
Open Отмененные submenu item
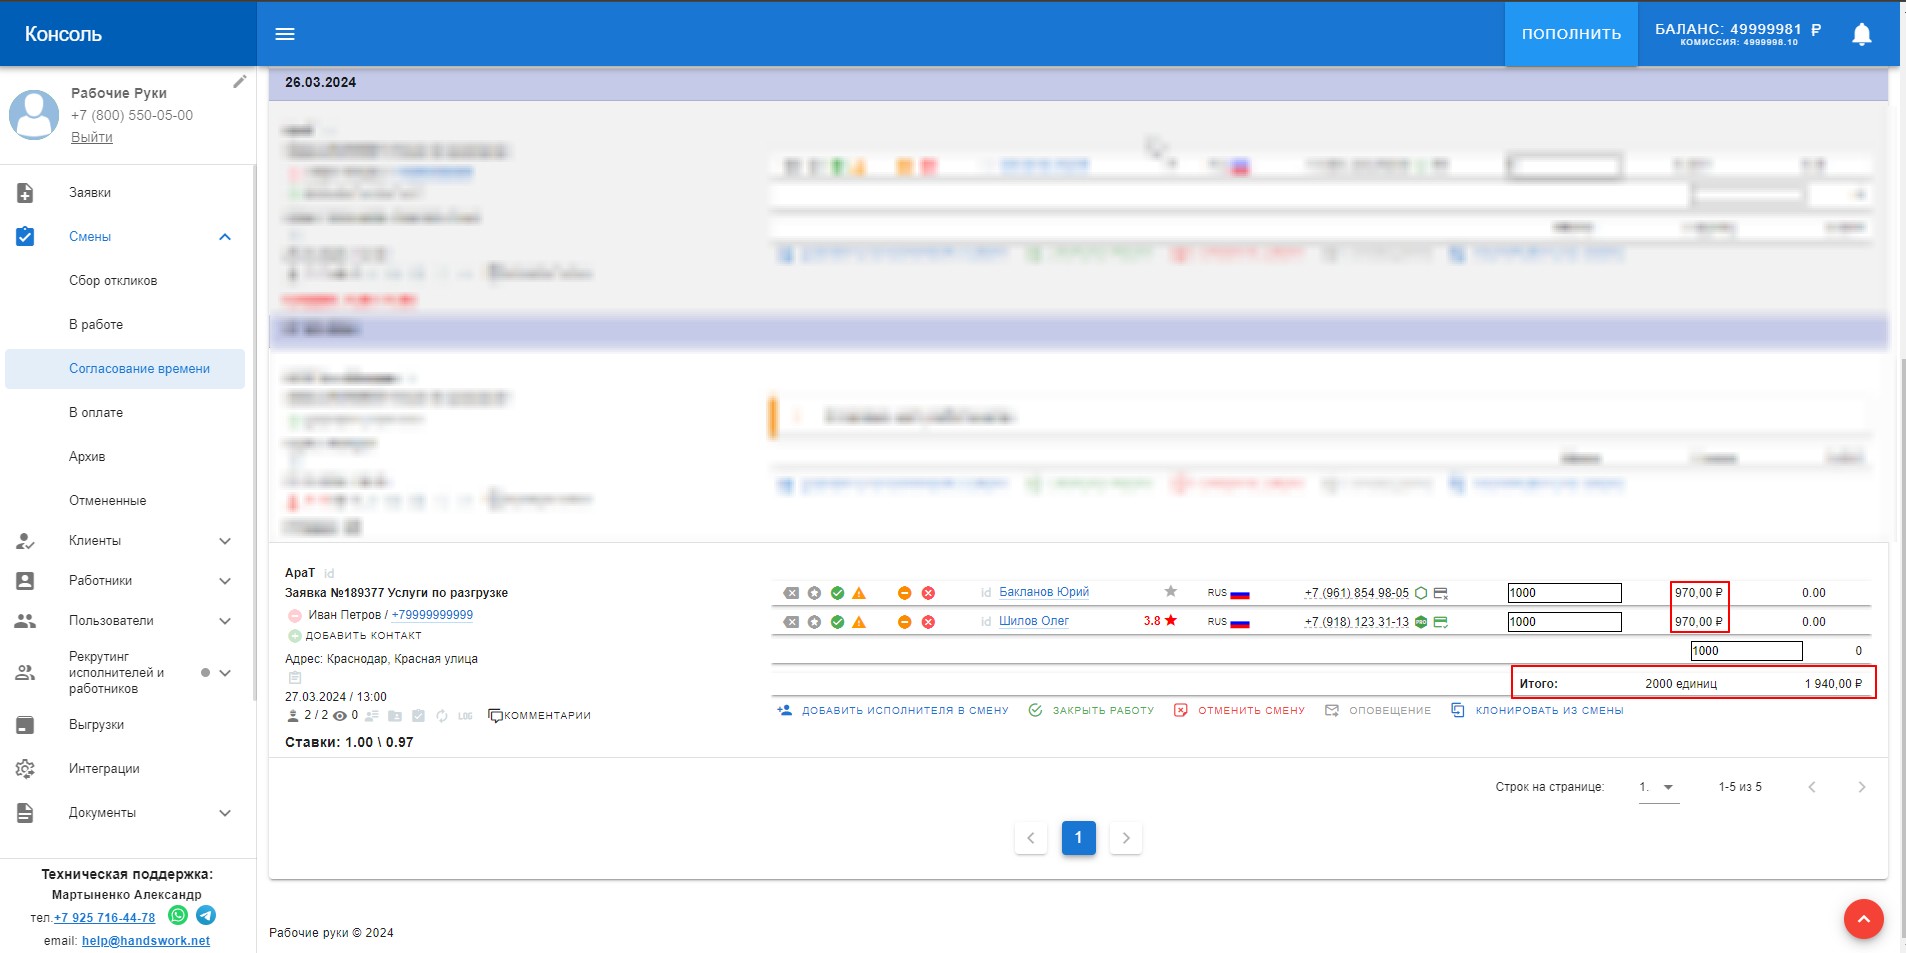107,501
